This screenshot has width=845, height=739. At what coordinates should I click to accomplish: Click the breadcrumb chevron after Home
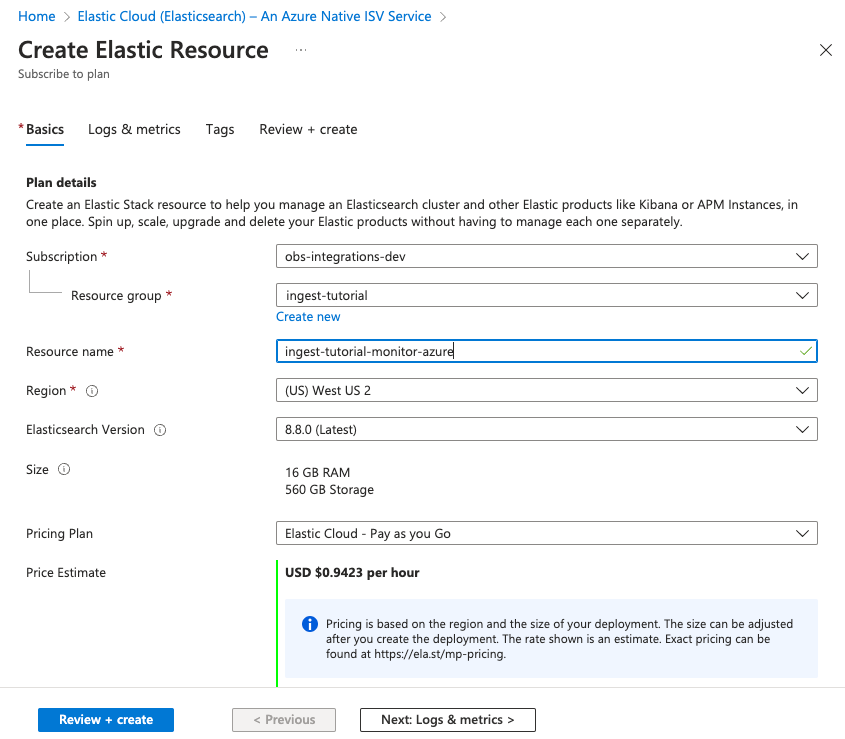coord(68,16)
